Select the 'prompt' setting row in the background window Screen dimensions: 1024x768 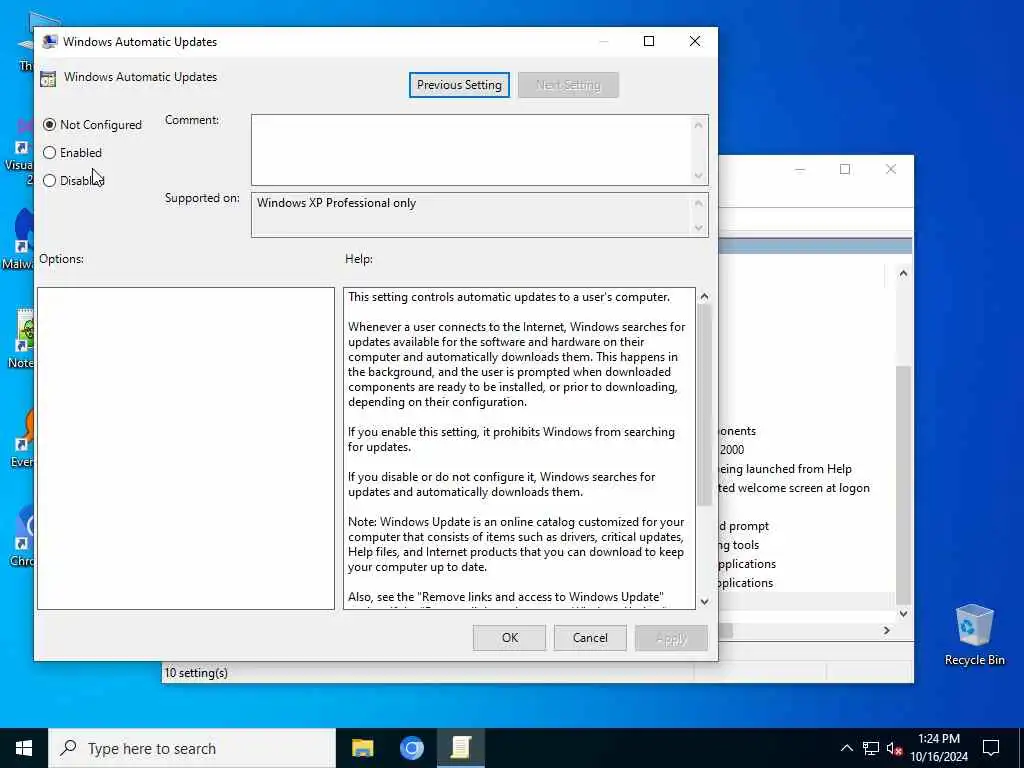point(744,526)
